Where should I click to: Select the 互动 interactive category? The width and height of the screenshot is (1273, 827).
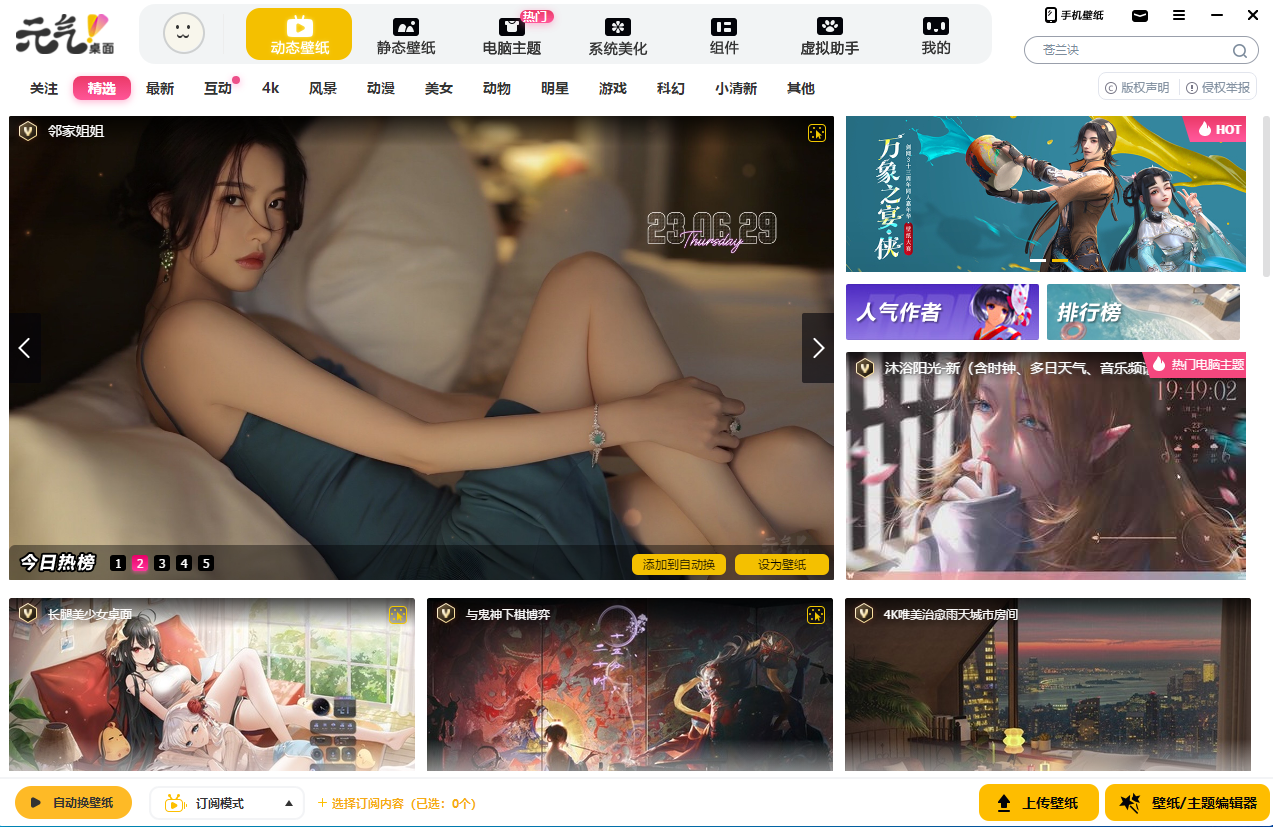(218, 88)
